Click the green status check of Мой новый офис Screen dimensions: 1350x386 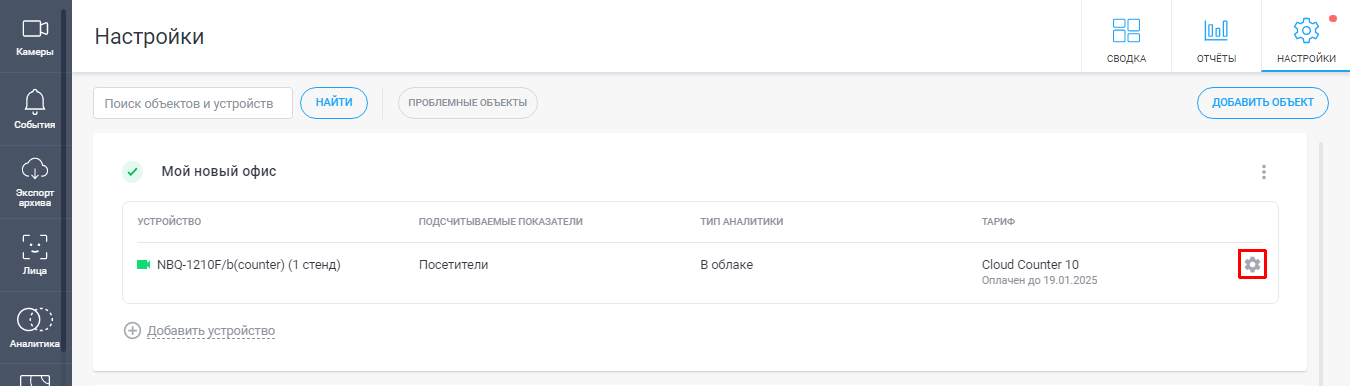tap(133, 172)
